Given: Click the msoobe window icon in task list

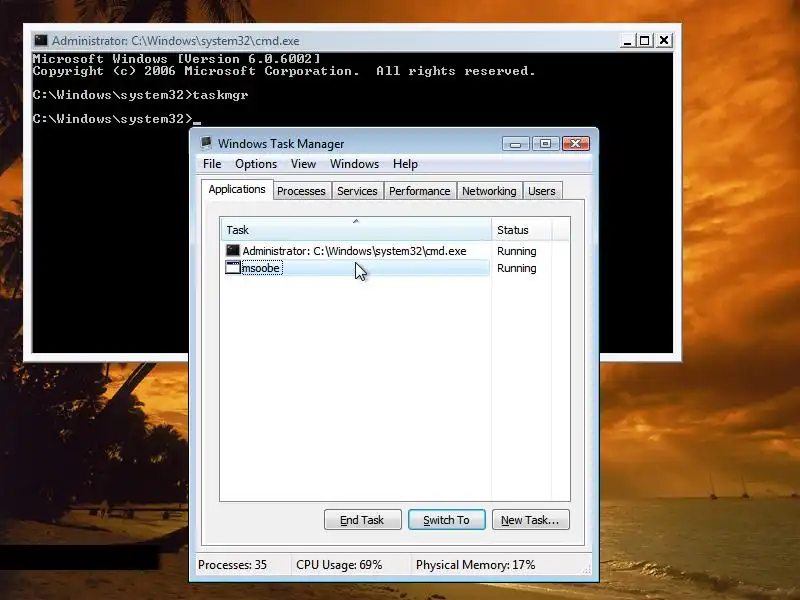Looking at the screenshot, I should [233, 268].
